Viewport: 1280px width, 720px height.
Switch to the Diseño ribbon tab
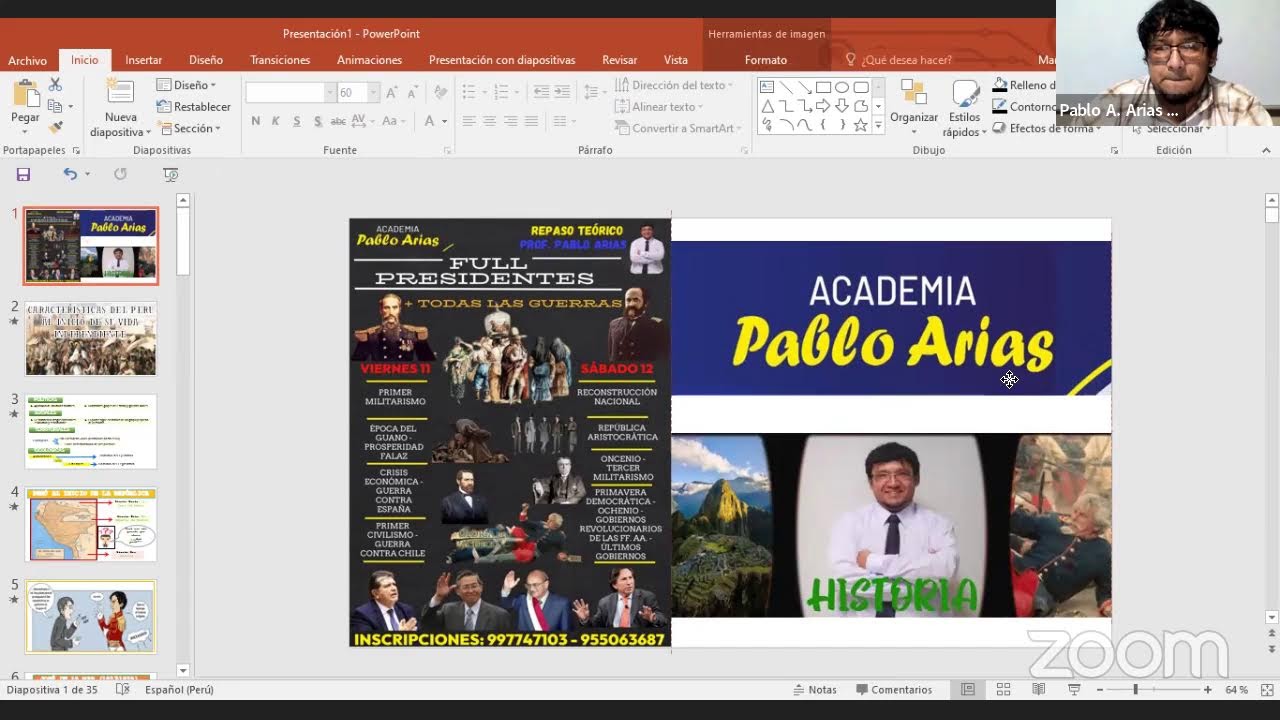[x=206, y=60]
